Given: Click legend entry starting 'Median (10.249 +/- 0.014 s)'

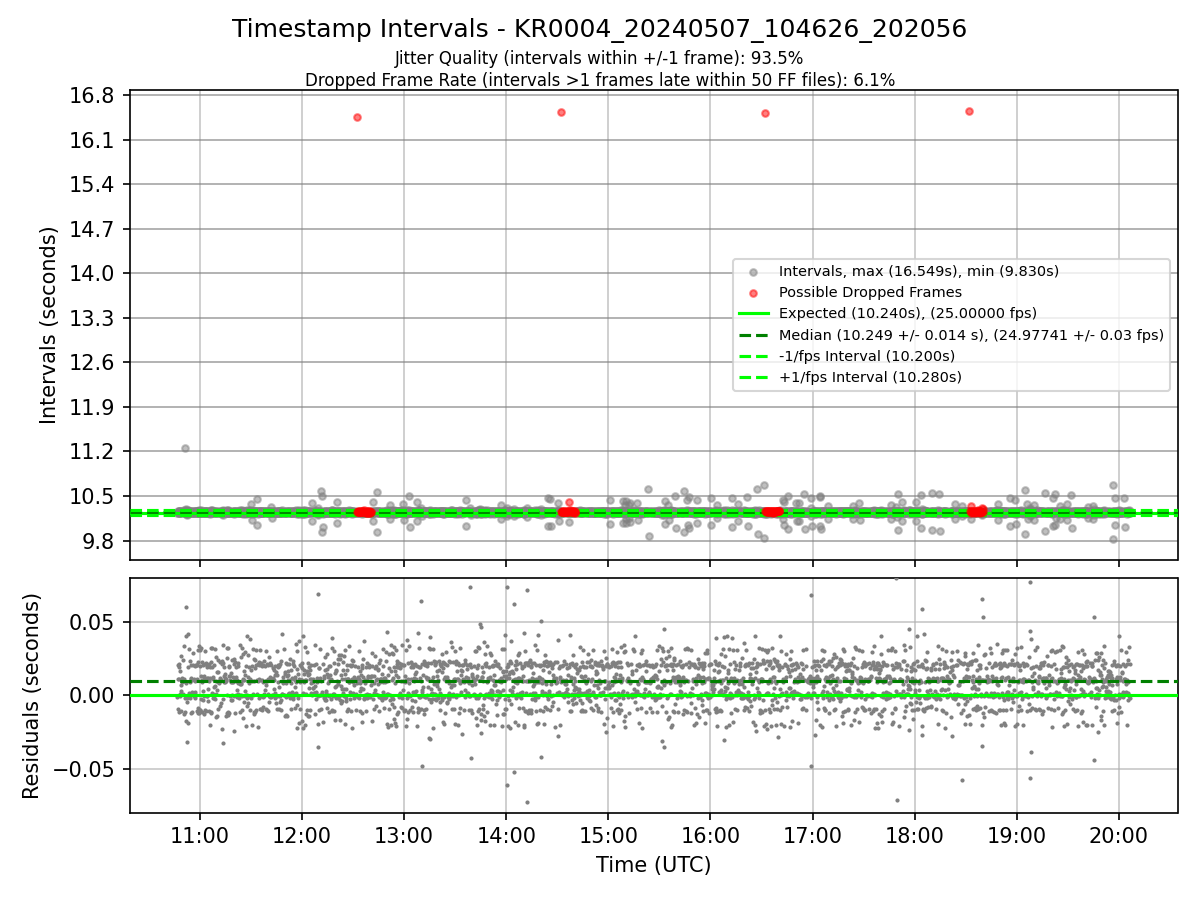Looking at the screenshot, I should pyautogui.click(x=971, y=335).
